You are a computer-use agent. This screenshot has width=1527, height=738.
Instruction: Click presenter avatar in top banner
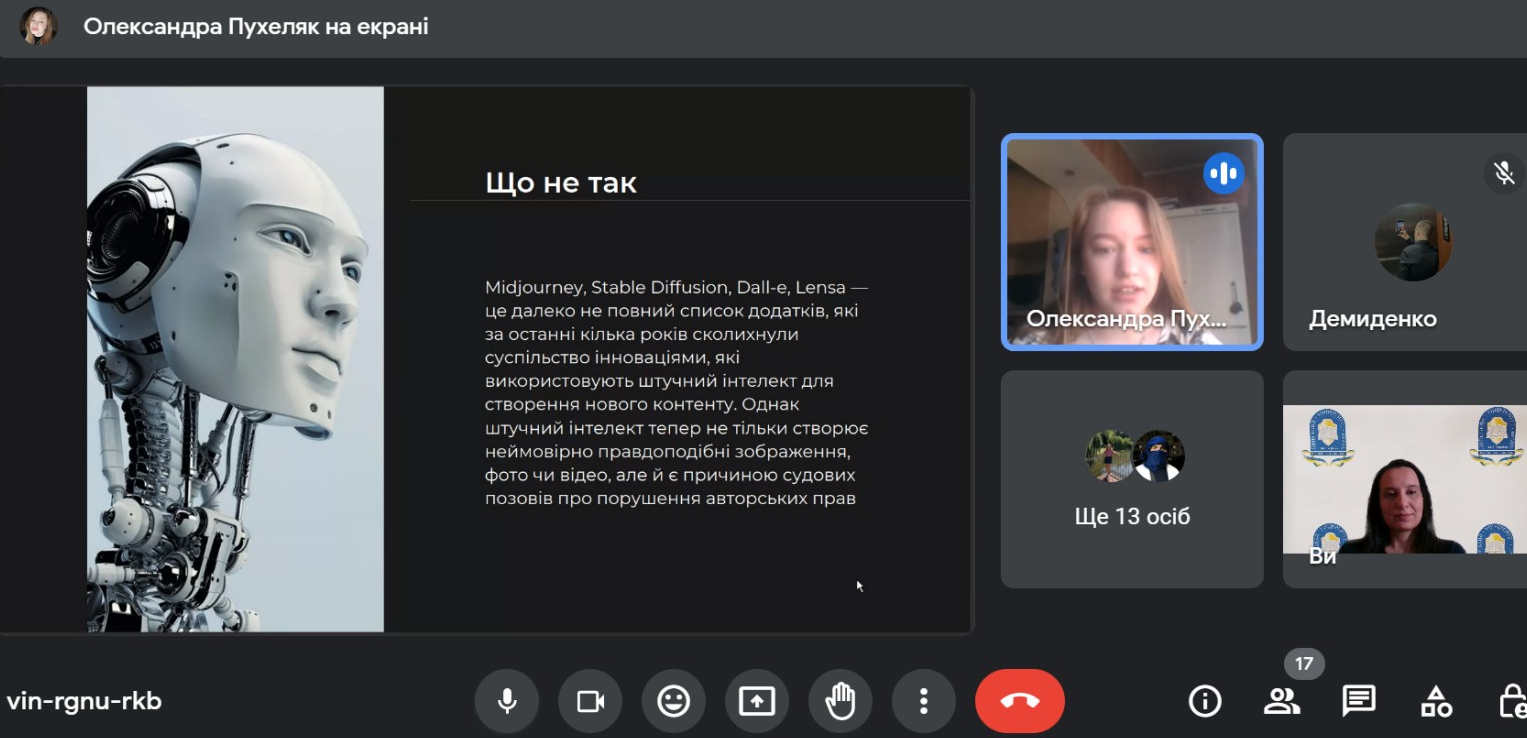(x=39, y=27)
